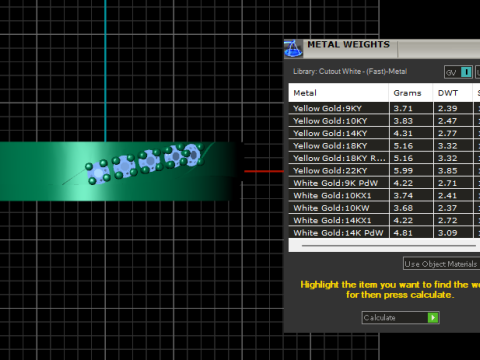This screenshot has width=480, height=360.
Task: Click the 2.39 DWT cell
Action: (x=453, y=108)
